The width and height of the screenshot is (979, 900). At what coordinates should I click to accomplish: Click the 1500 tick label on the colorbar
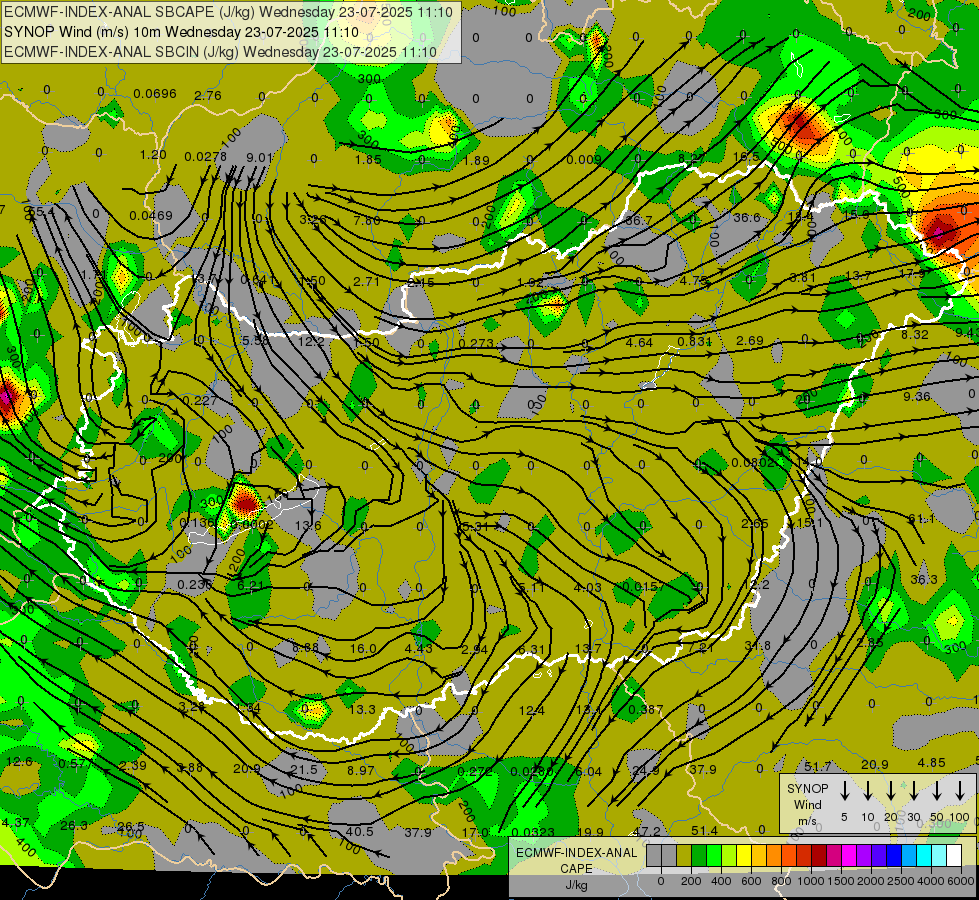(841, 881)
